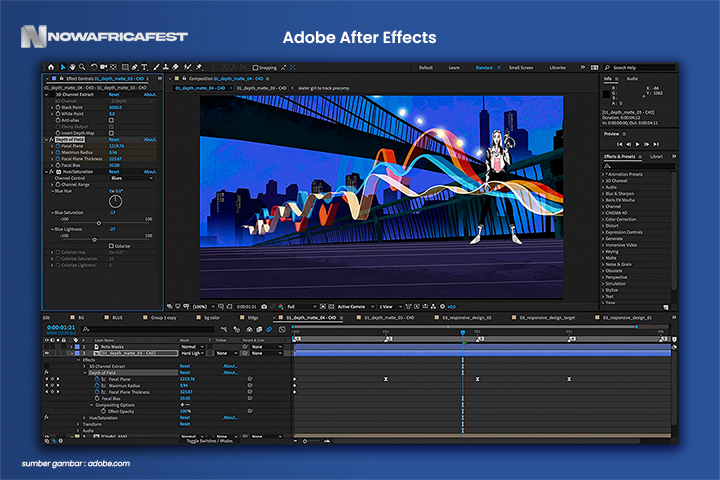Screen dimensions: 720x480
Task: Open the magnification 100% dropdown
Action: 203,306
